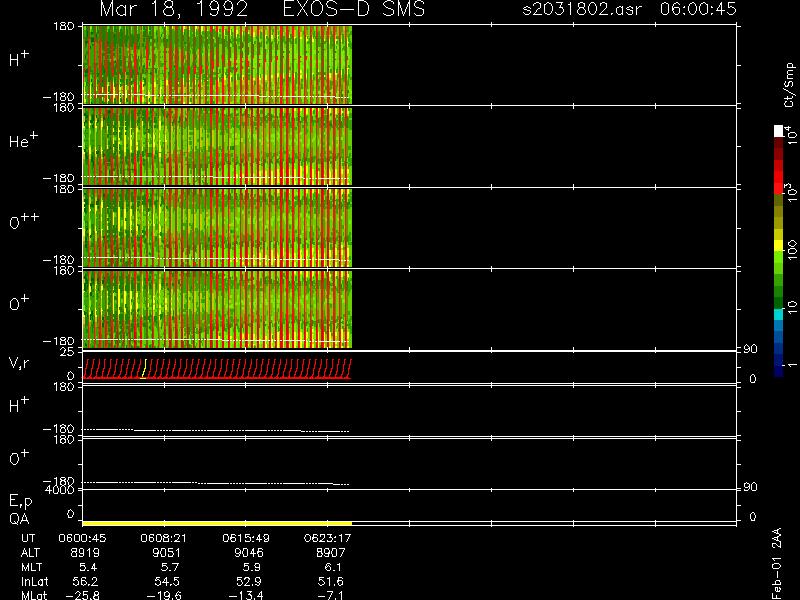
Task: Click the yellow QA status bar
Action: point(217,523)
